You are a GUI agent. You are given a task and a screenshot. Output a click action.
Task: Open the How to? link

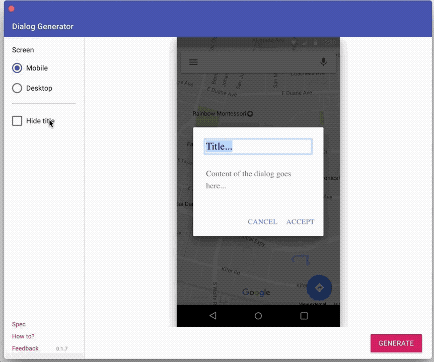pos(23,336)
